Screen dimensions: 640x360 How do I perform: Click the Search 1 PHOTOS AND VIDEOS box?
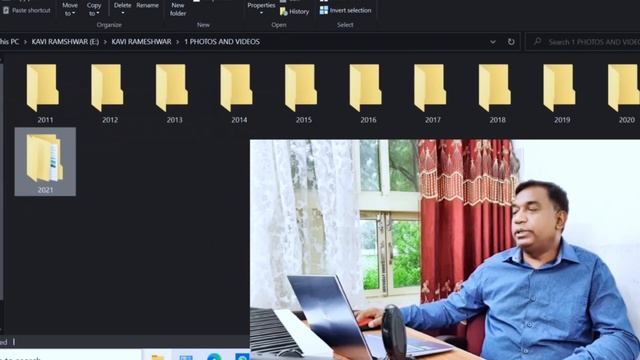tap(583, 42)
